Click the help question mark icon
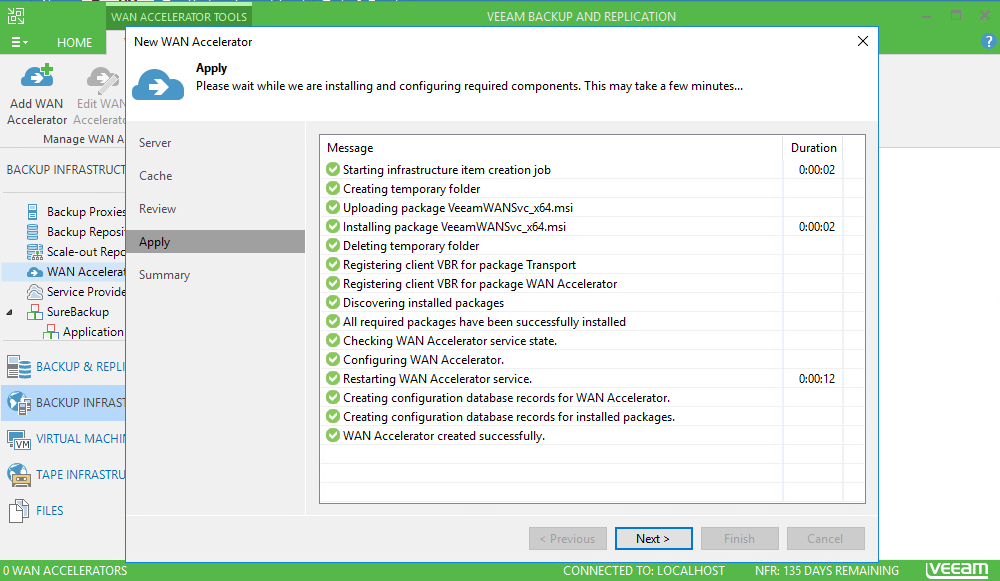Viewport: 1000px width, 581px height. point(988,42)
